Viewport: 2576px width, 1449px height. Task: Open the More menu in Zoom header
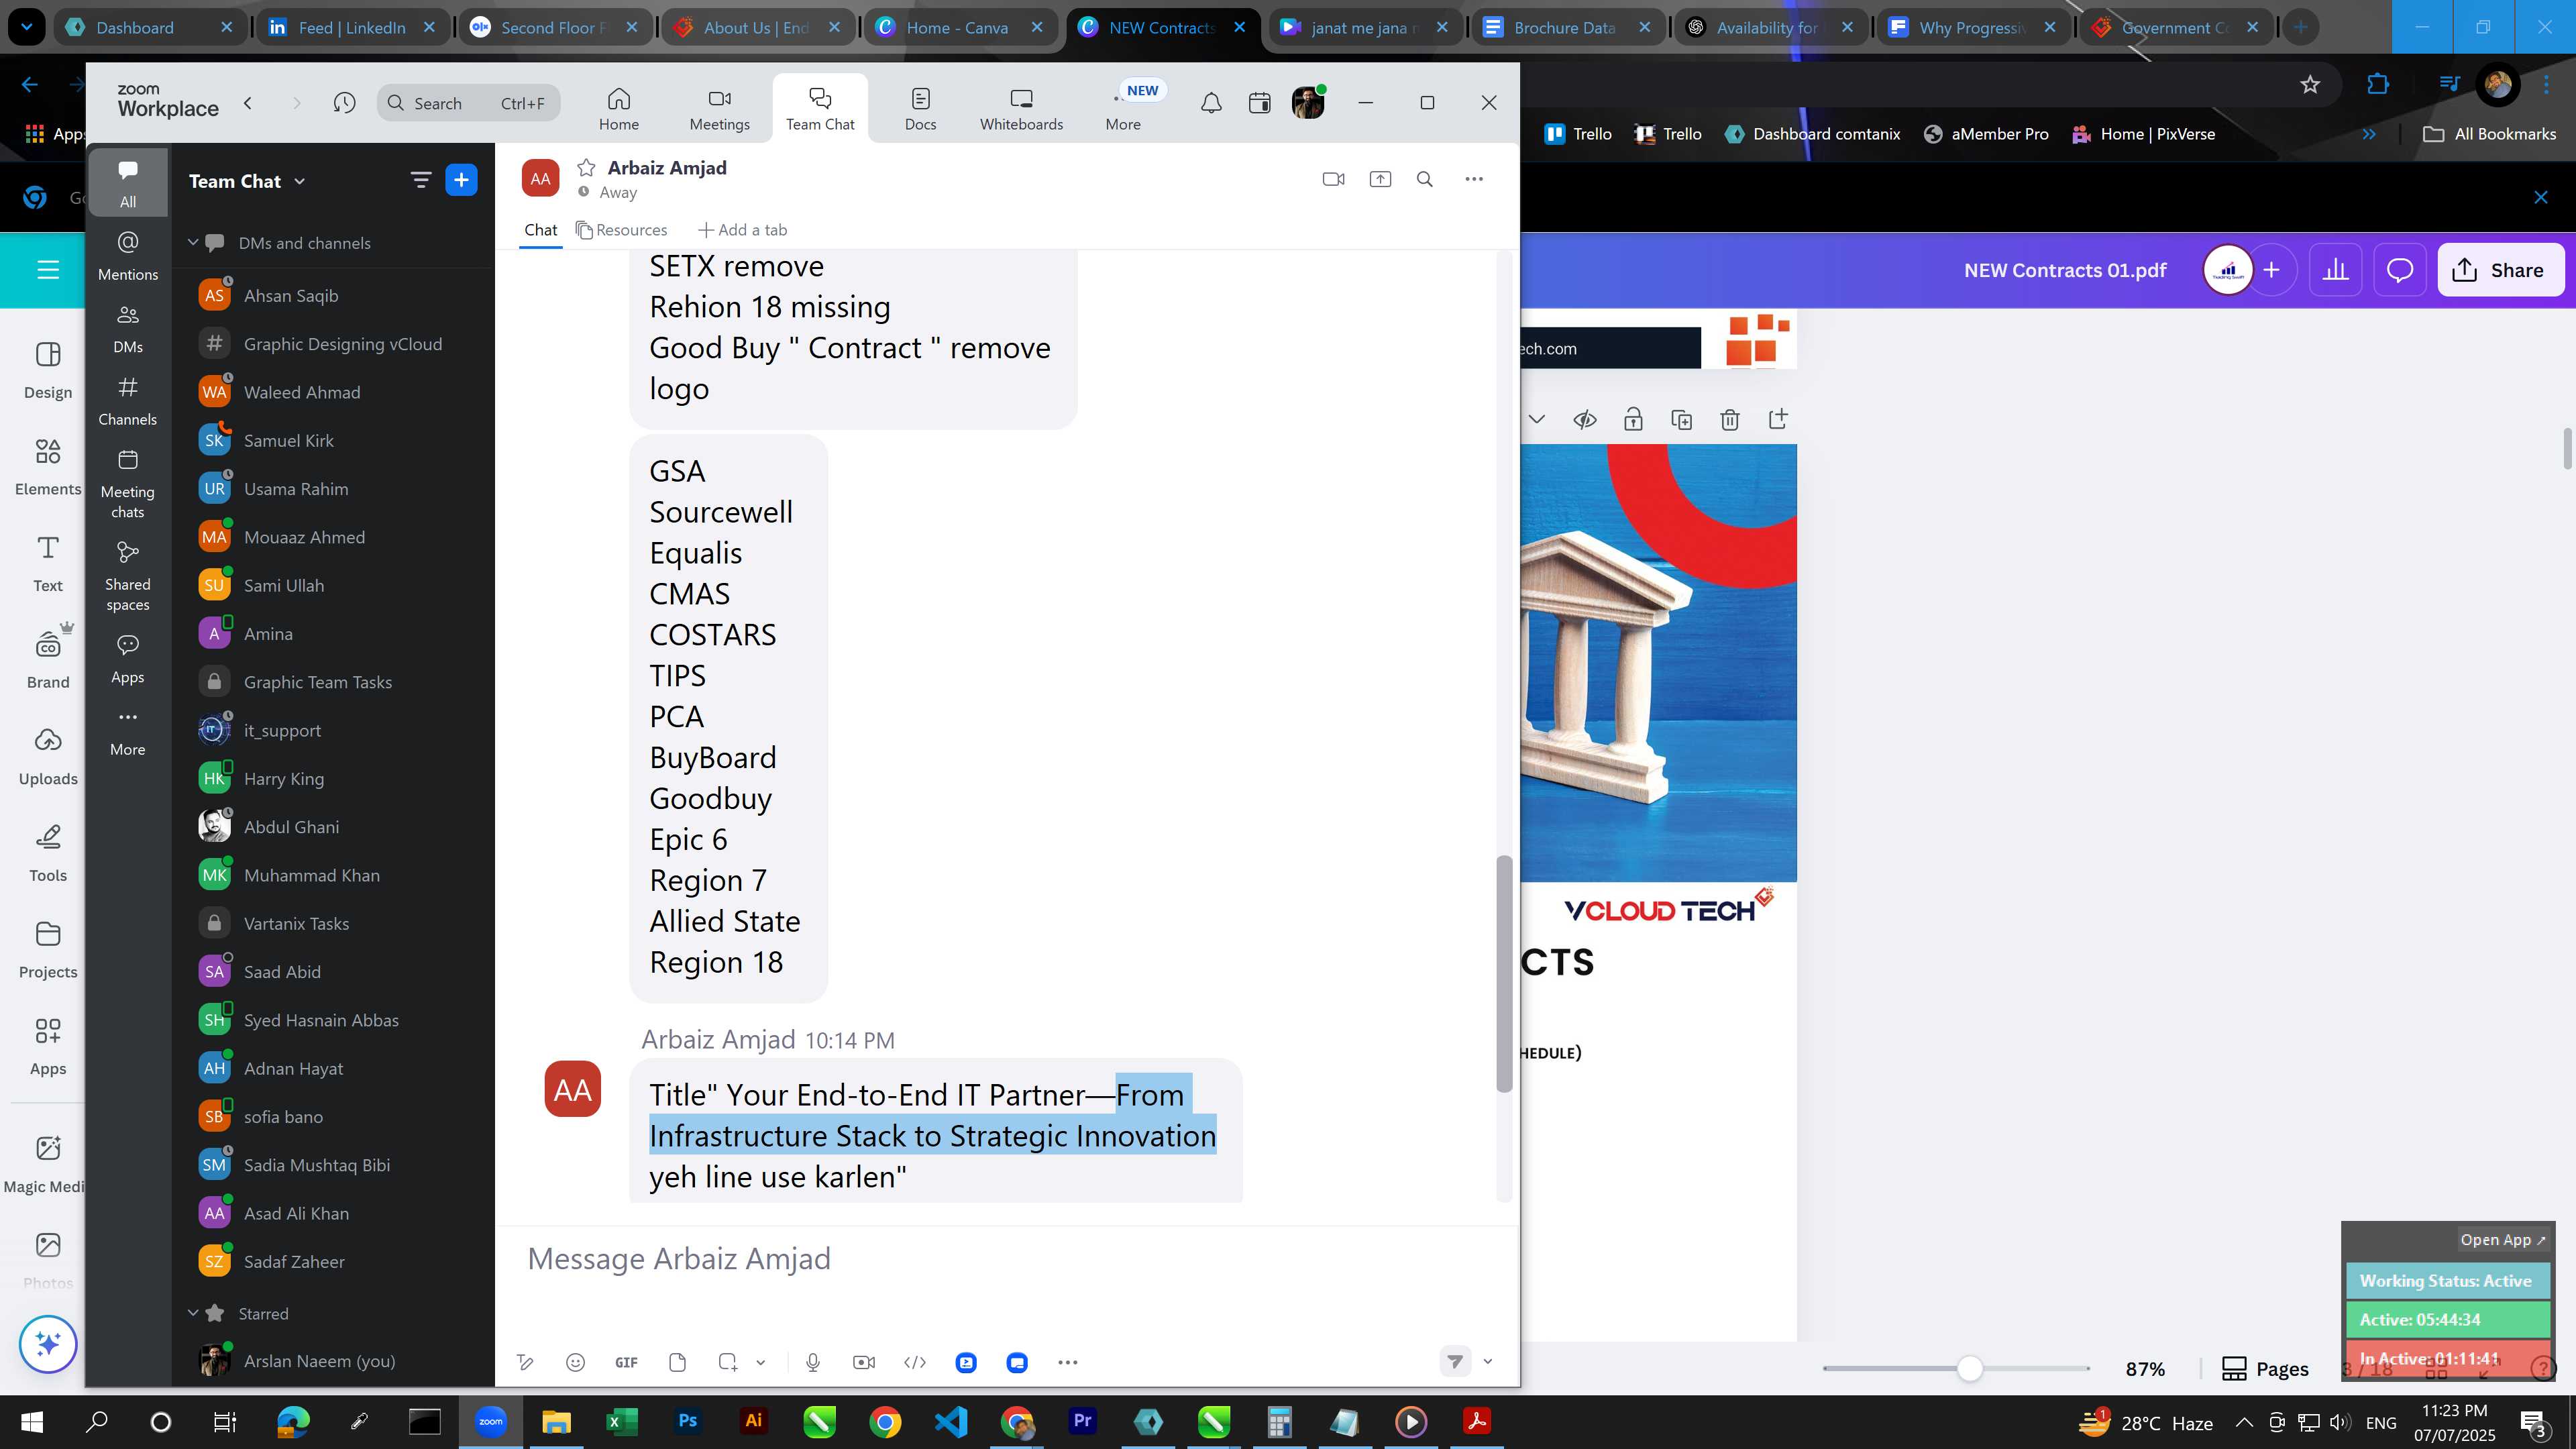pyautogui.click(x=1123, y=109)
